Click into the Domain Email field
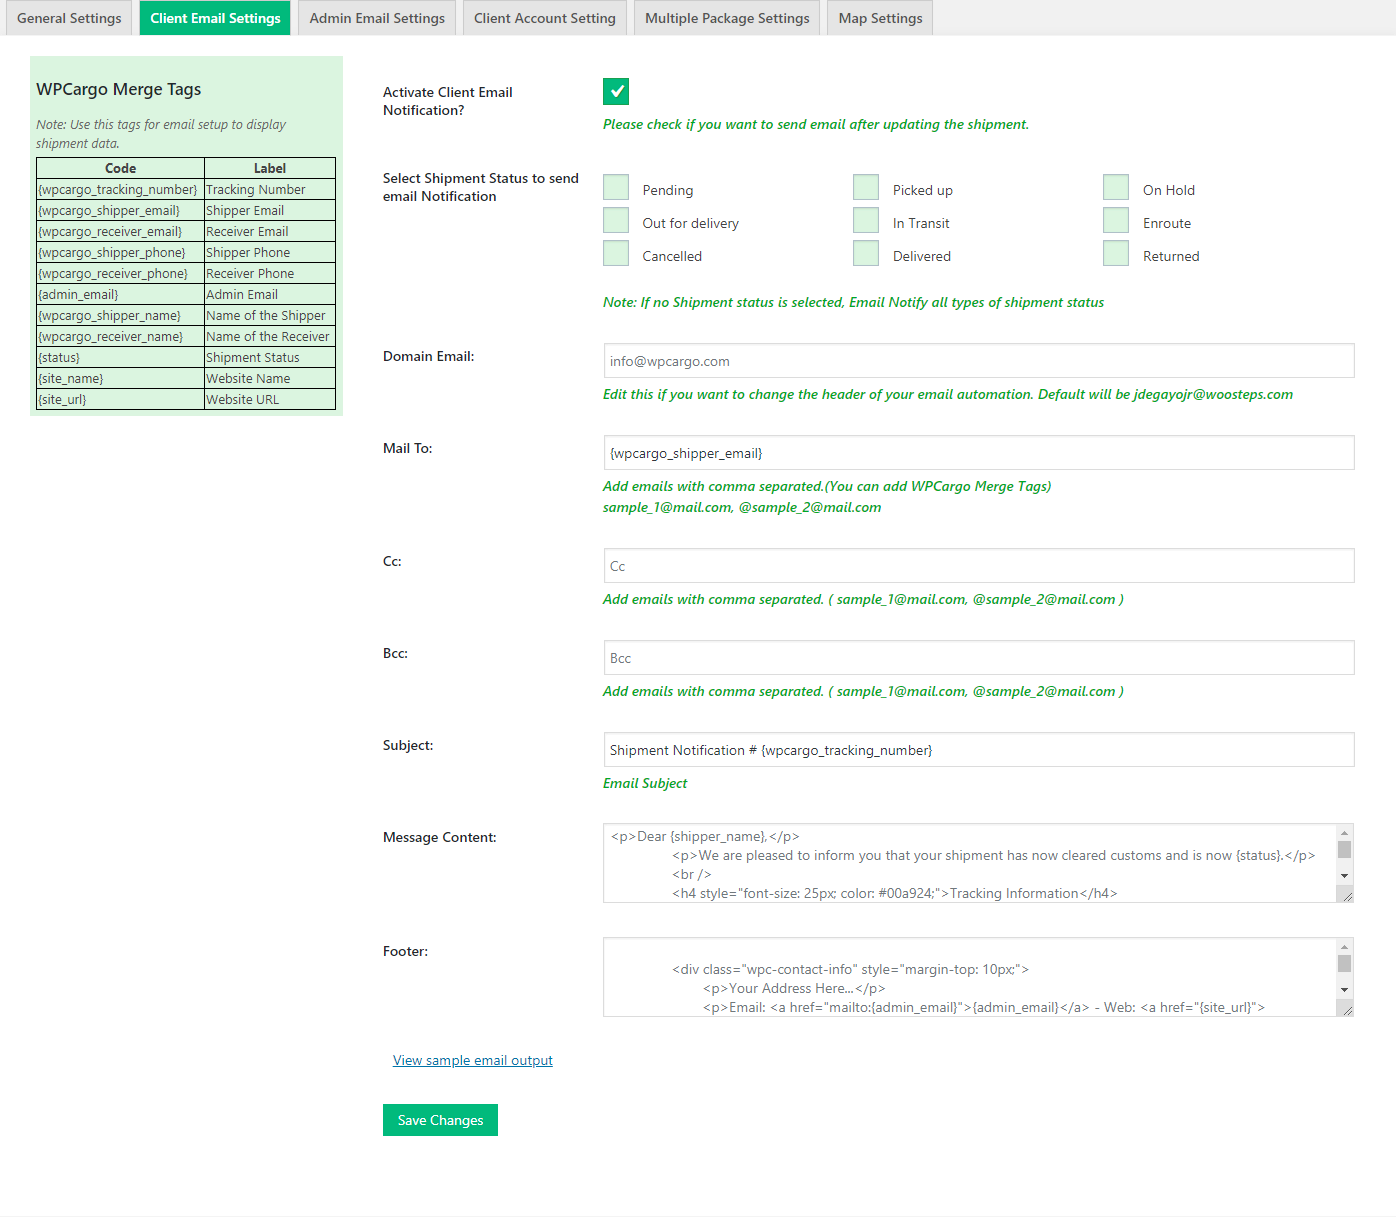 [x=979, y=361]
